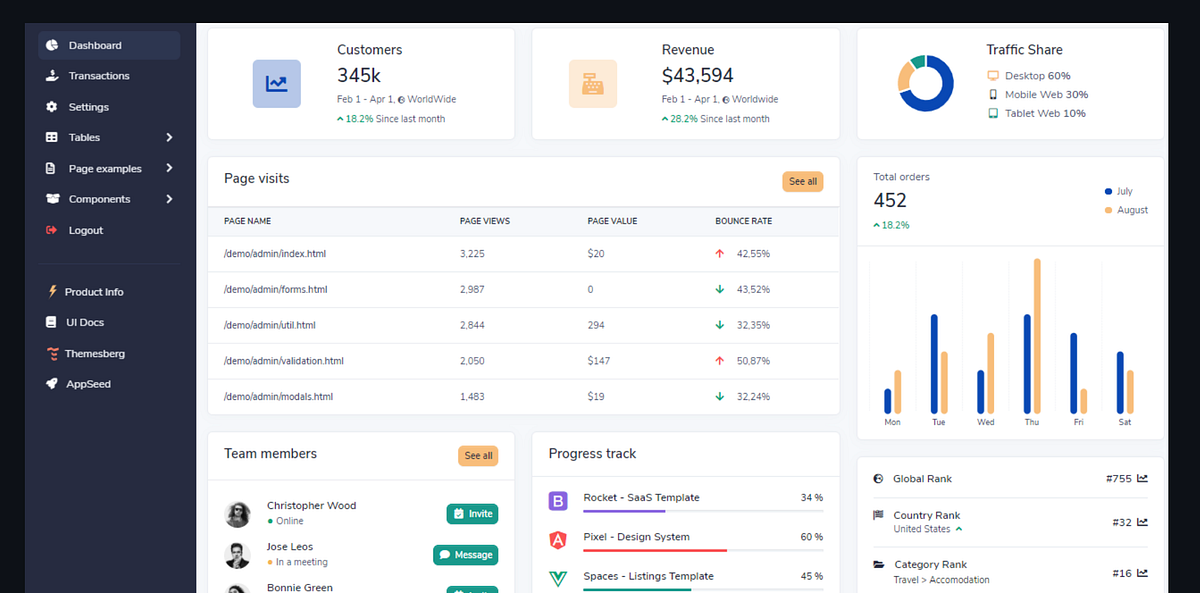Click the Customers chart icon card graphic
1200x593 pixels.
276,83
